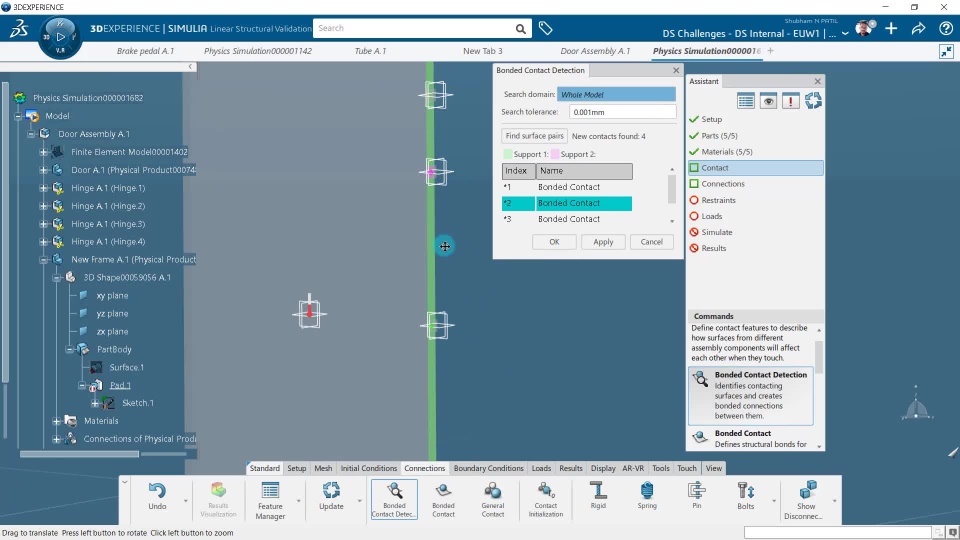Click the Update tool icon
This screenshot has height=540, width=960.
click(x=331, y=490)
